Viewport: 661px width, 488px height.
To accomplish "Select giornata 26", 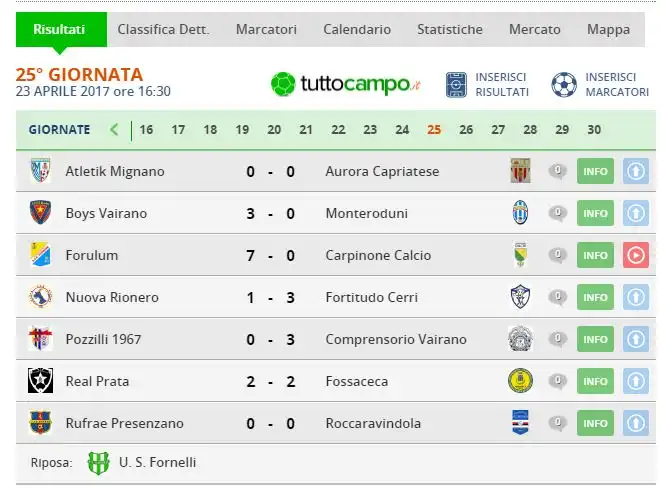I will [x=466, y=129].
